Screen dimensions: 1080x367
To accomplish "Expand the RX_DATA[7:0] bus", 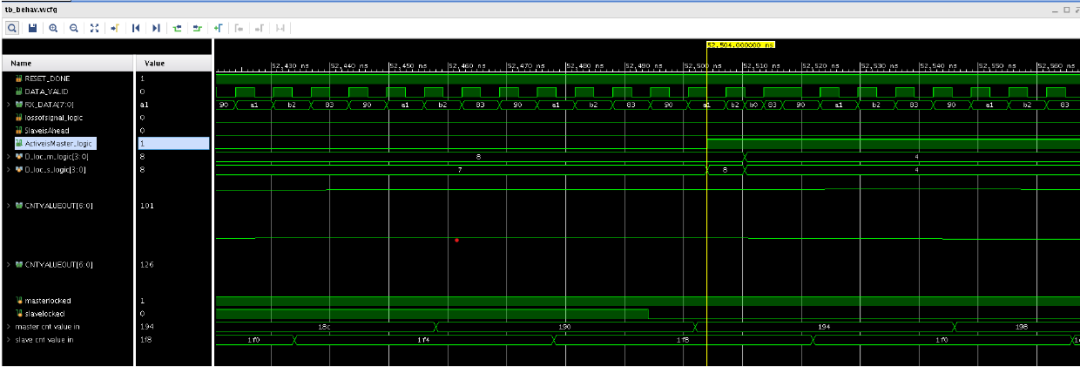I will pyautogui.click(x=8, y=104).
